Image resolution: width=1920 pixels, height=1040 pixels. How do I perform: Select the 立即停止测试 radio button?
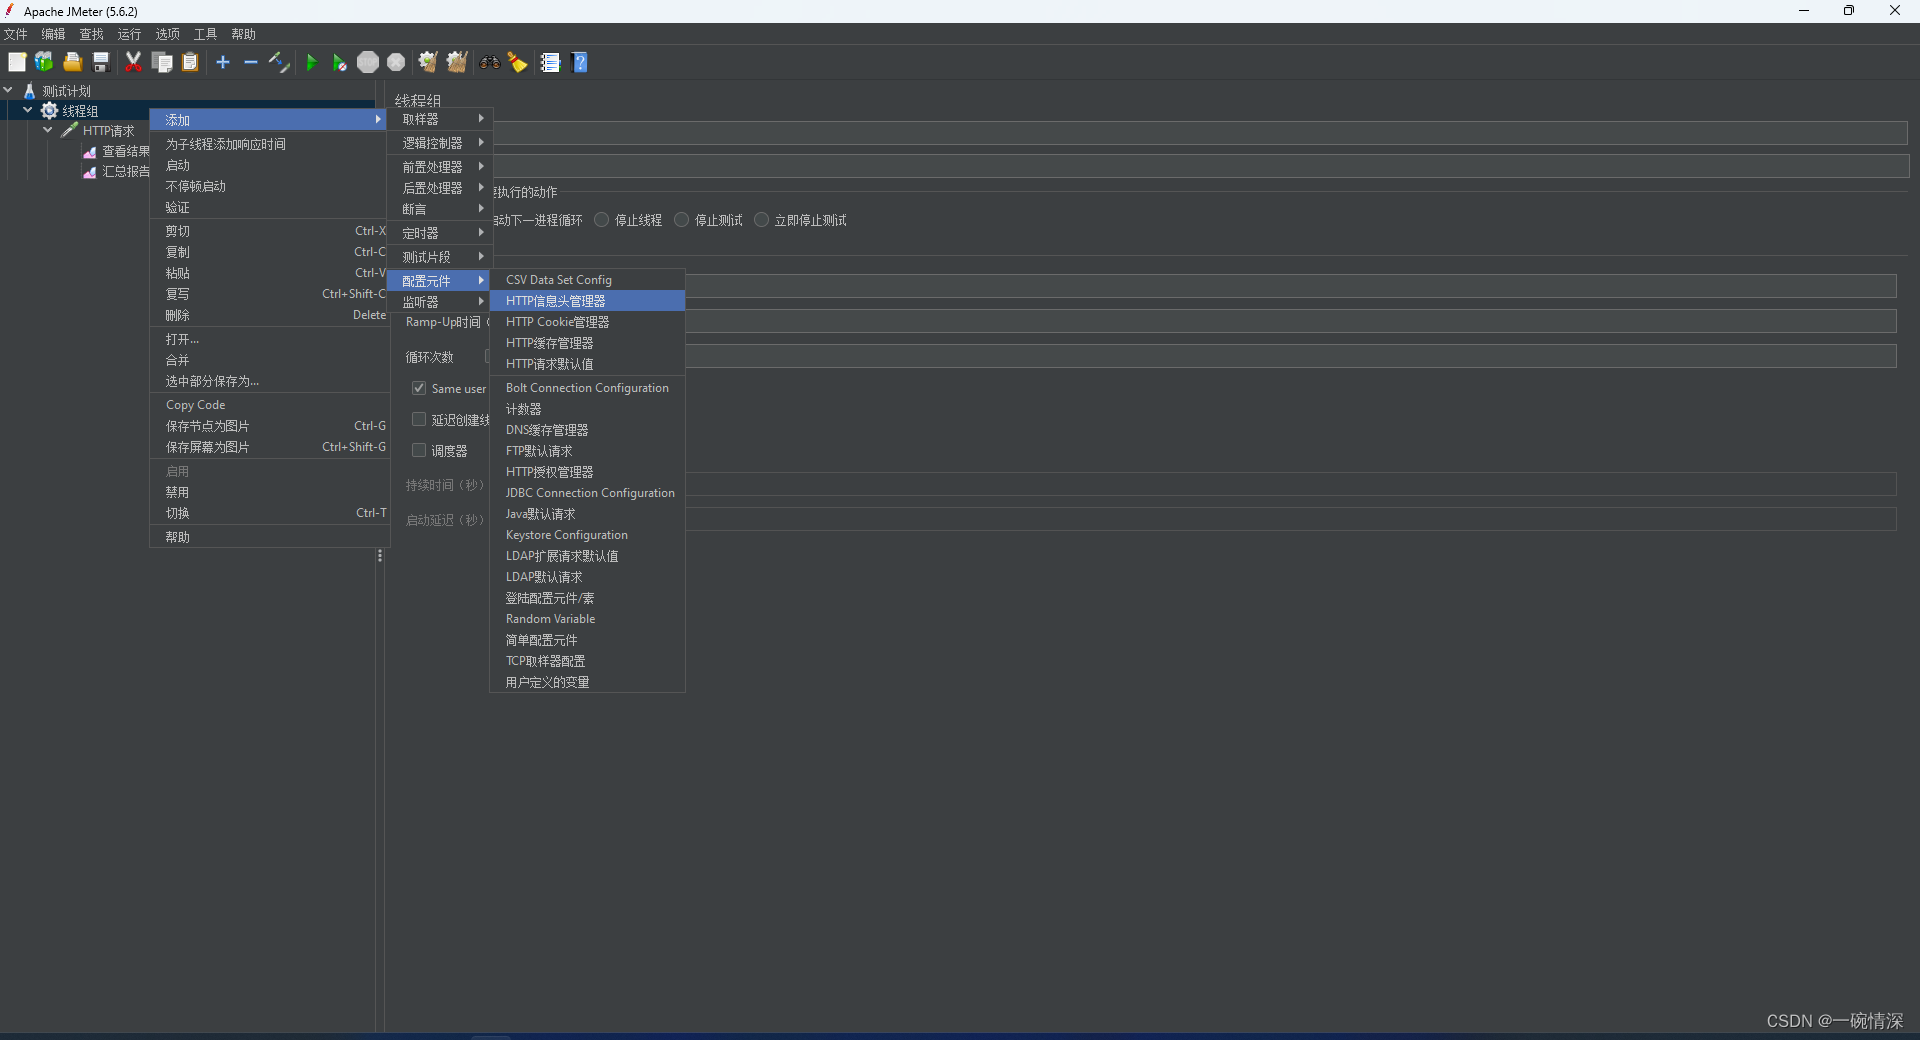tap(761, 220)
